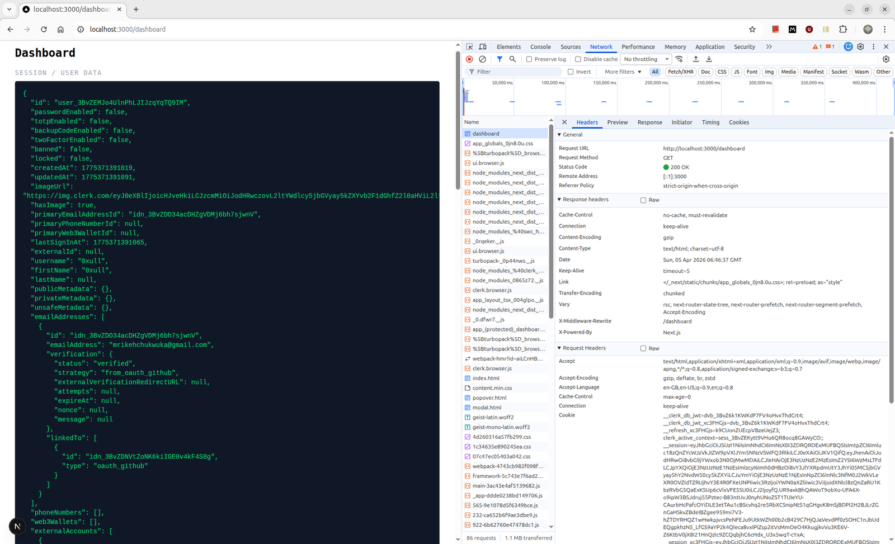The height and width of the screenshot is (544, 895).
Task: Export HAR file download icon
Action: pos(709,59)
